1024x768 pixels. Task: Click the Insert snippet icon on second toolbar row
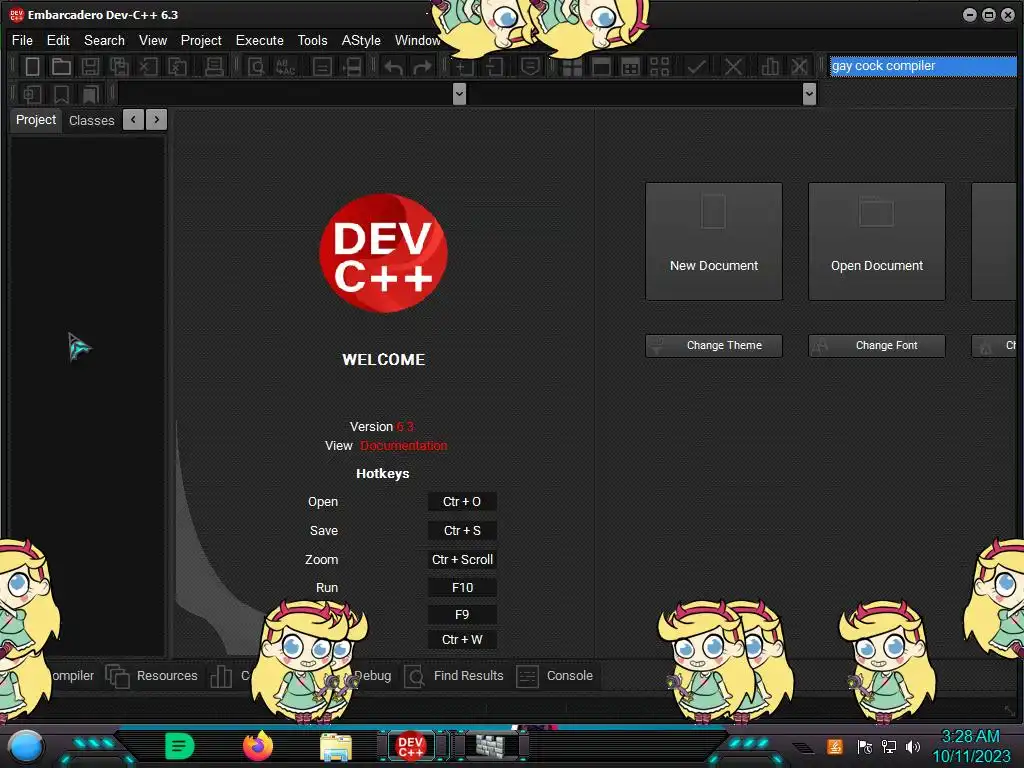coord(32,94)
